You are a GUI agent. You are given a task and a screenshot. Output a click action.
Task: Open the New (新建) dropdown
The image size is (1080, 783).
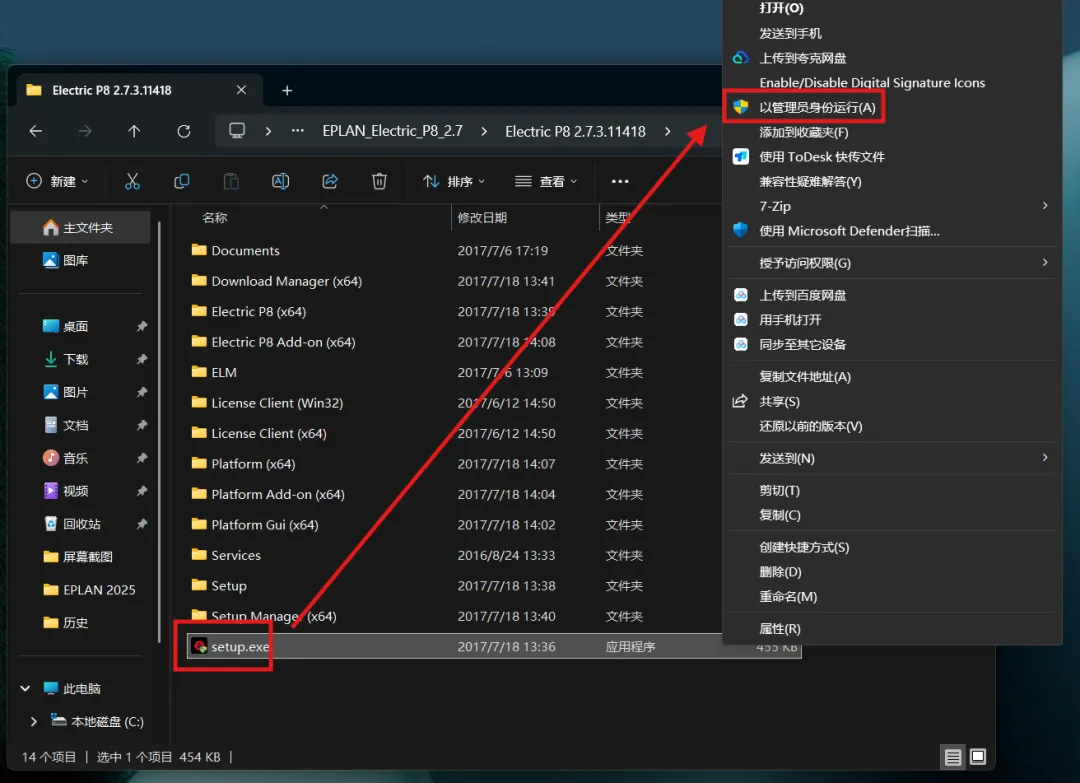(57, 181)
